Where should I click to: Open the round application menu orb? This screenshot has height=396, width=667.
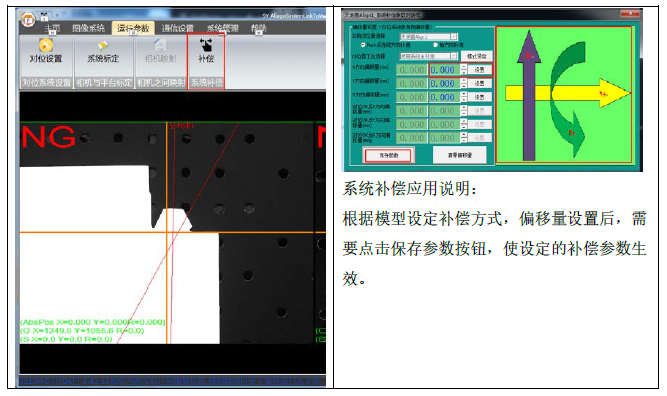click(x=29, y=19)
